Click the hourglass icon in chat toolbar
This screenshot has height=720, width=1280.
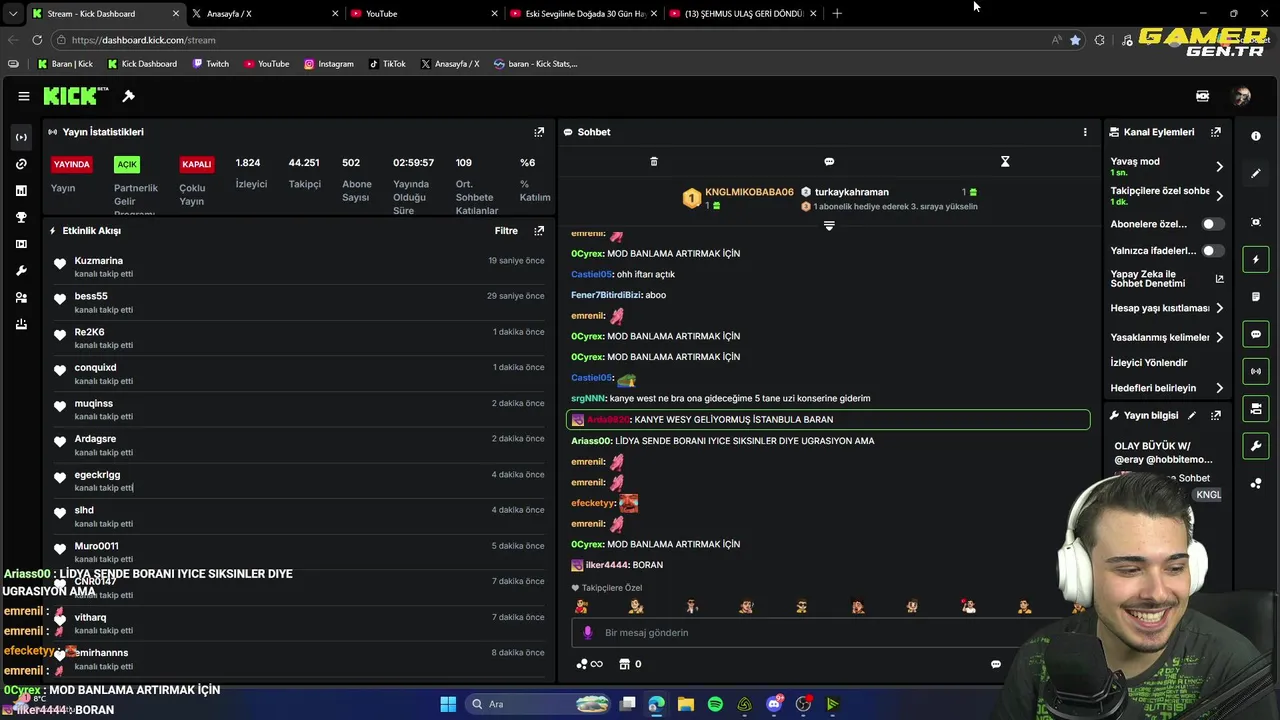click(1005, 161)
